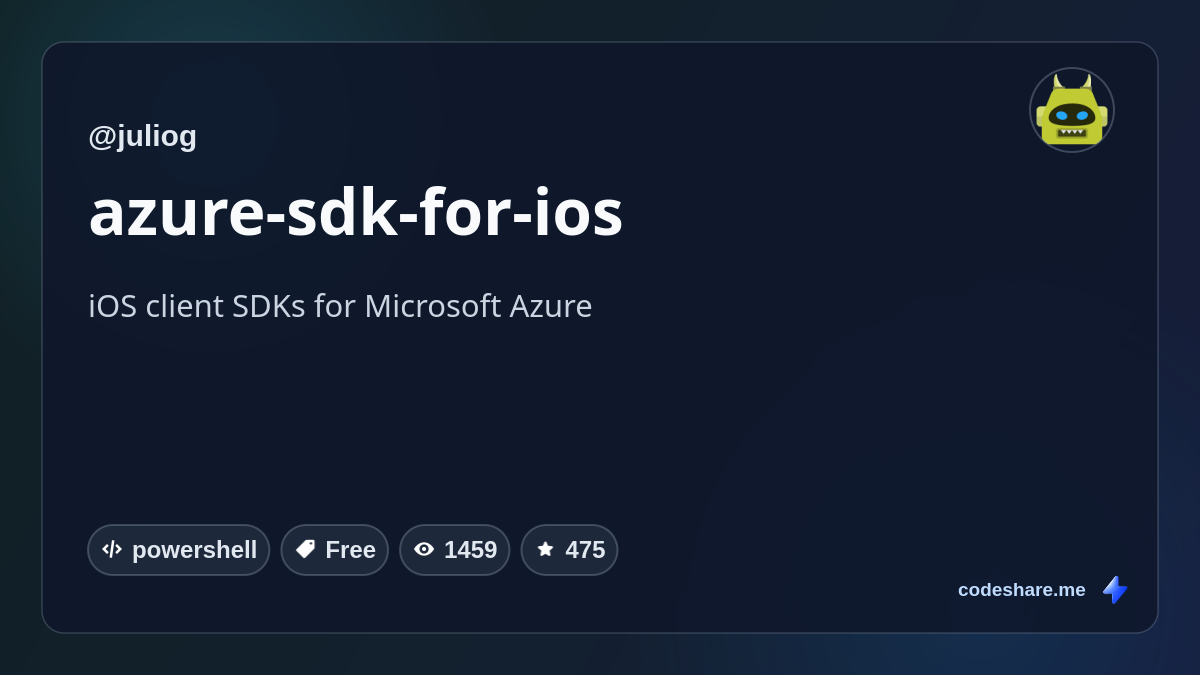
Task: Click the price tag icon beside Free
Action: [305, 549]
